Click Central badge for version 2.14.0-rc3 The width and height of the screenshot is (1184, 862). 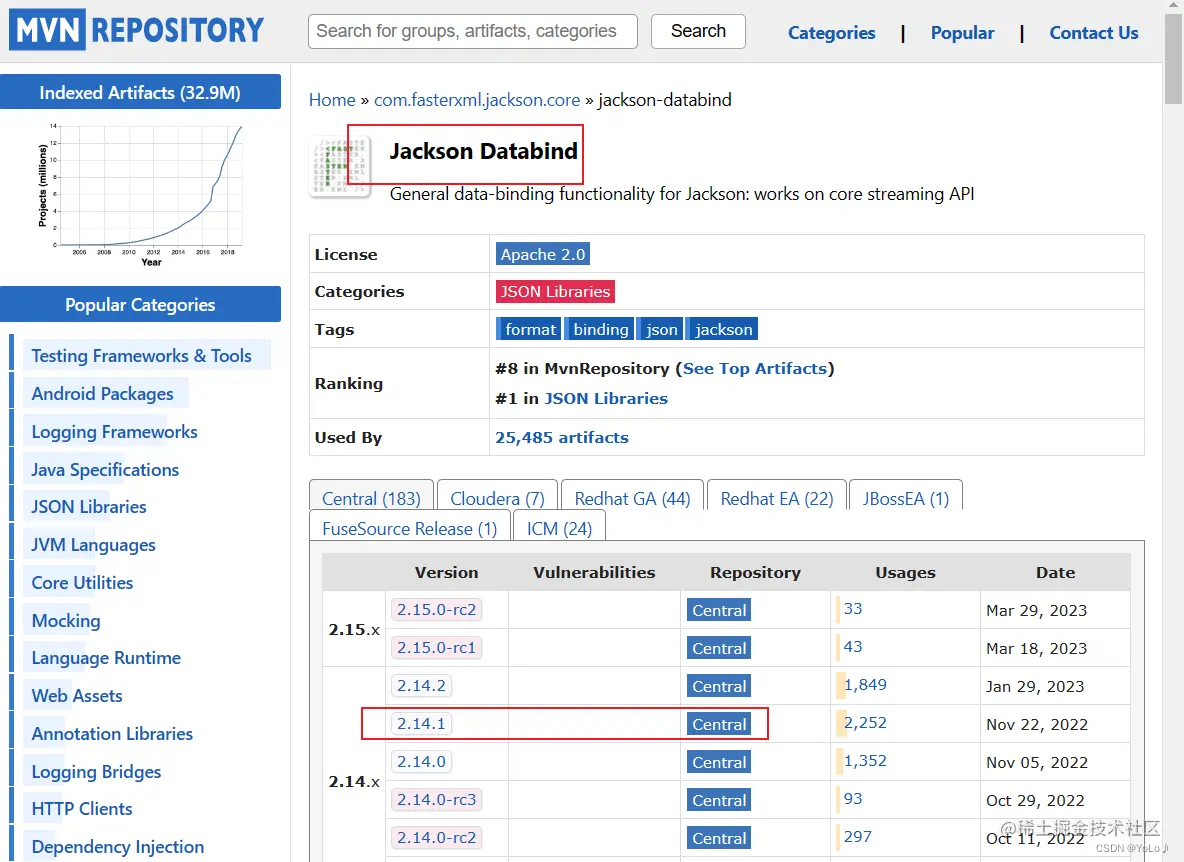[x=719, y=801]
